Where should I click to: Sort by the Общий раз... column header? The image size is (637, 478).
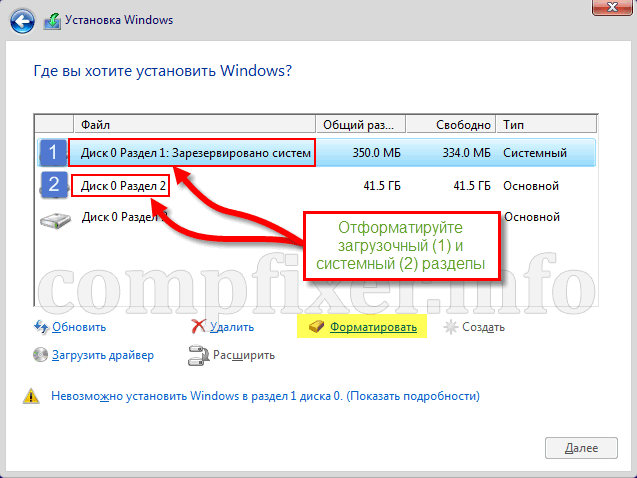coord(360,124)
